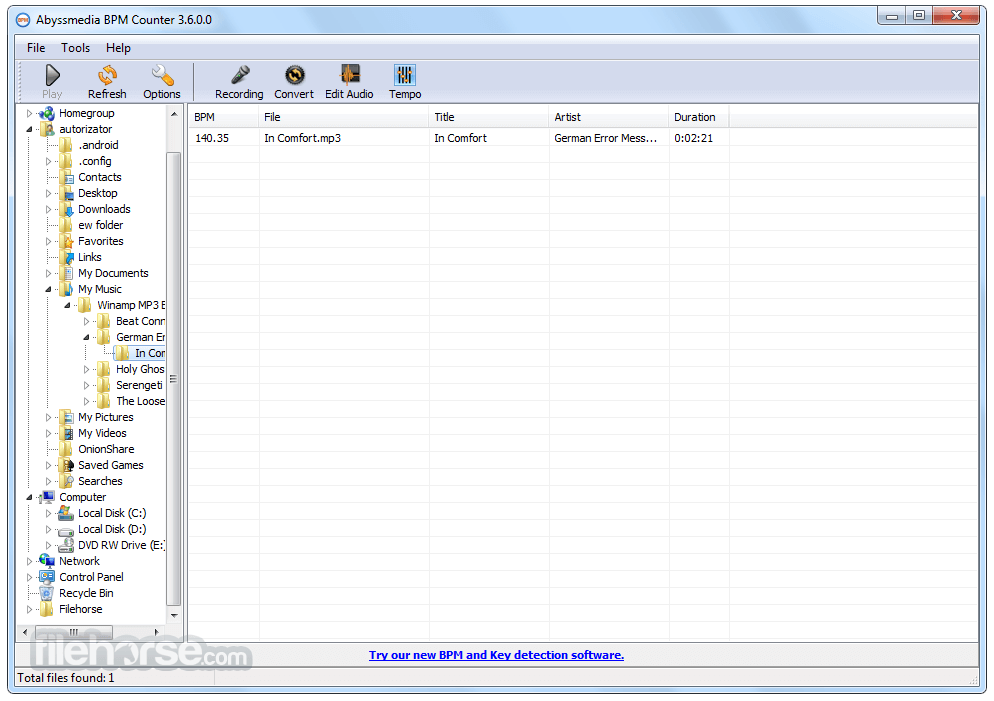The width and height of the screenshot is (994, 701).
Task: Open Options with the wrench icon
Action: [x=162, y=75]
